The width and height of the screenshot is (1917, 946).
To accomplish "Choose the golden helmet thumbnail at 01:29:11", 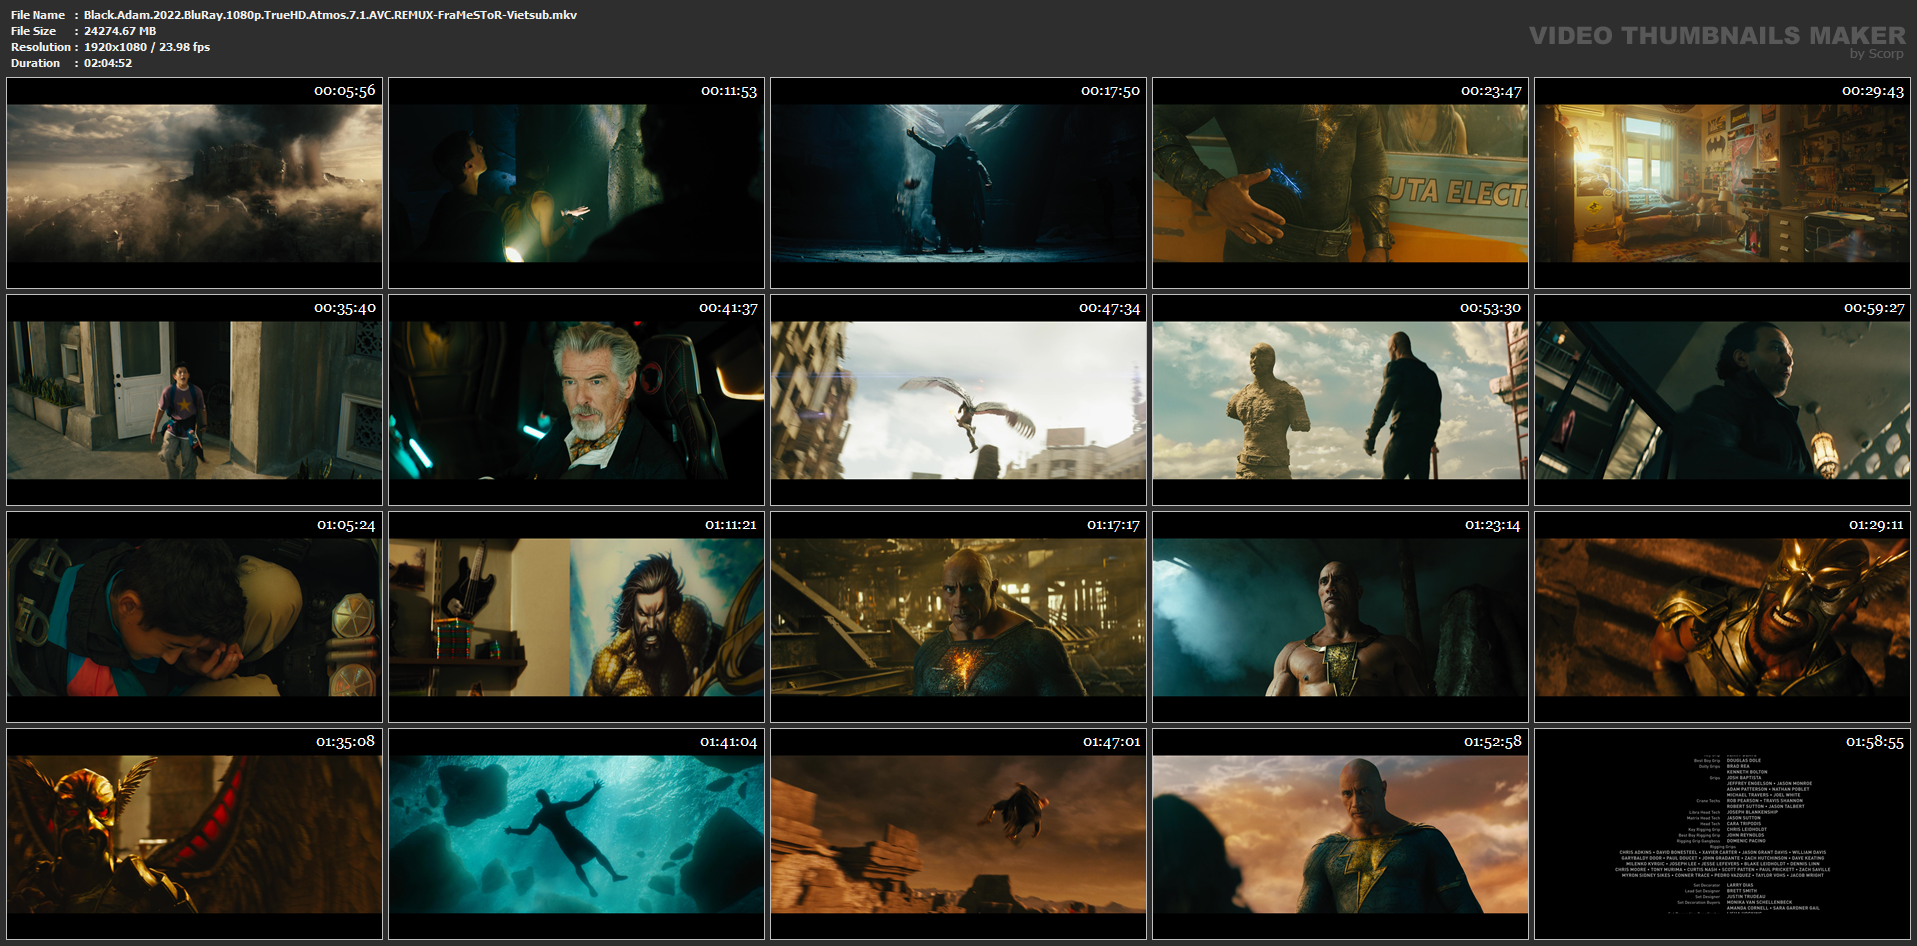I will (x=1722, y=617).
